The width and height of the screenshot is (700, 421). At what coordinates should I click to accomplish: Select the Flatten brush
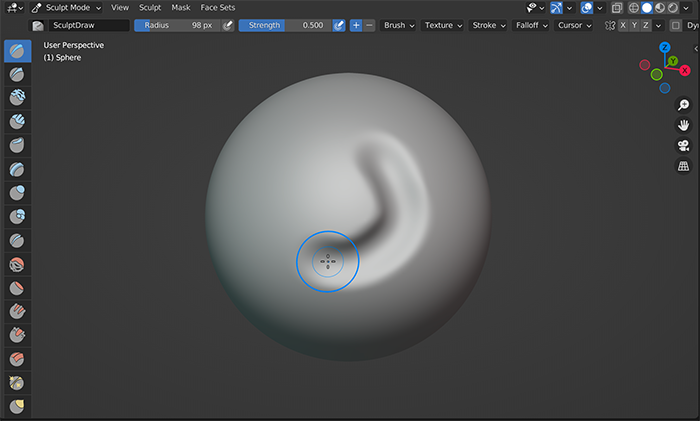(x=17, y=288)
